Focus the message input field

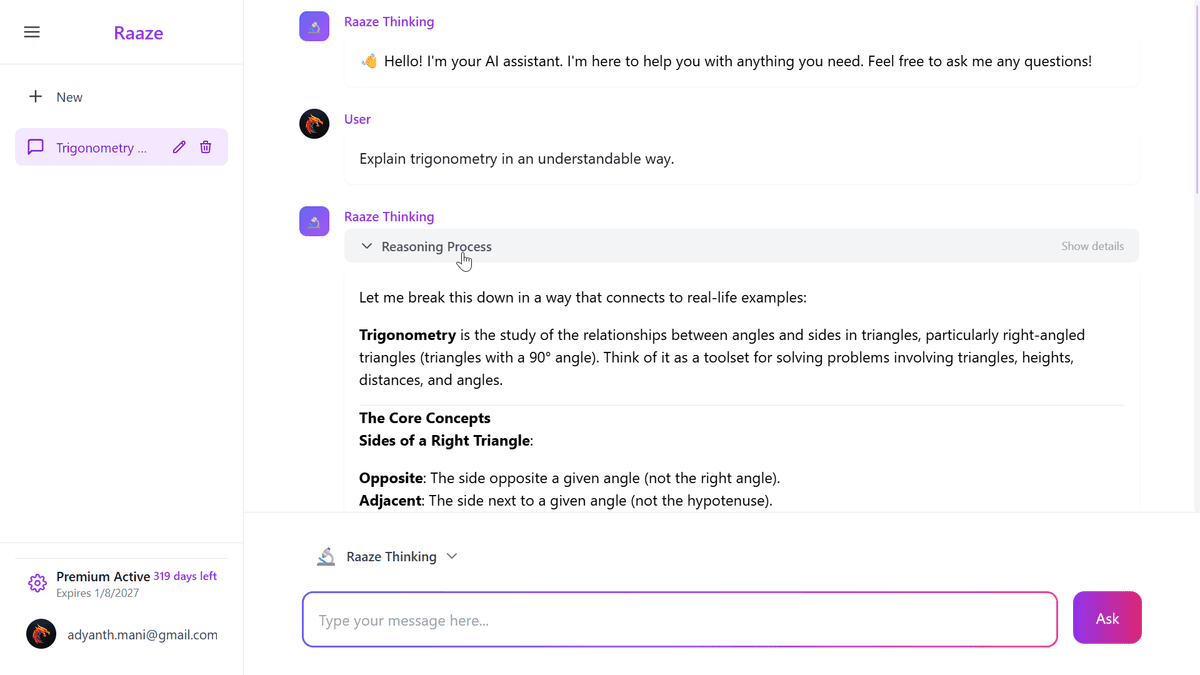click(680, 618)
